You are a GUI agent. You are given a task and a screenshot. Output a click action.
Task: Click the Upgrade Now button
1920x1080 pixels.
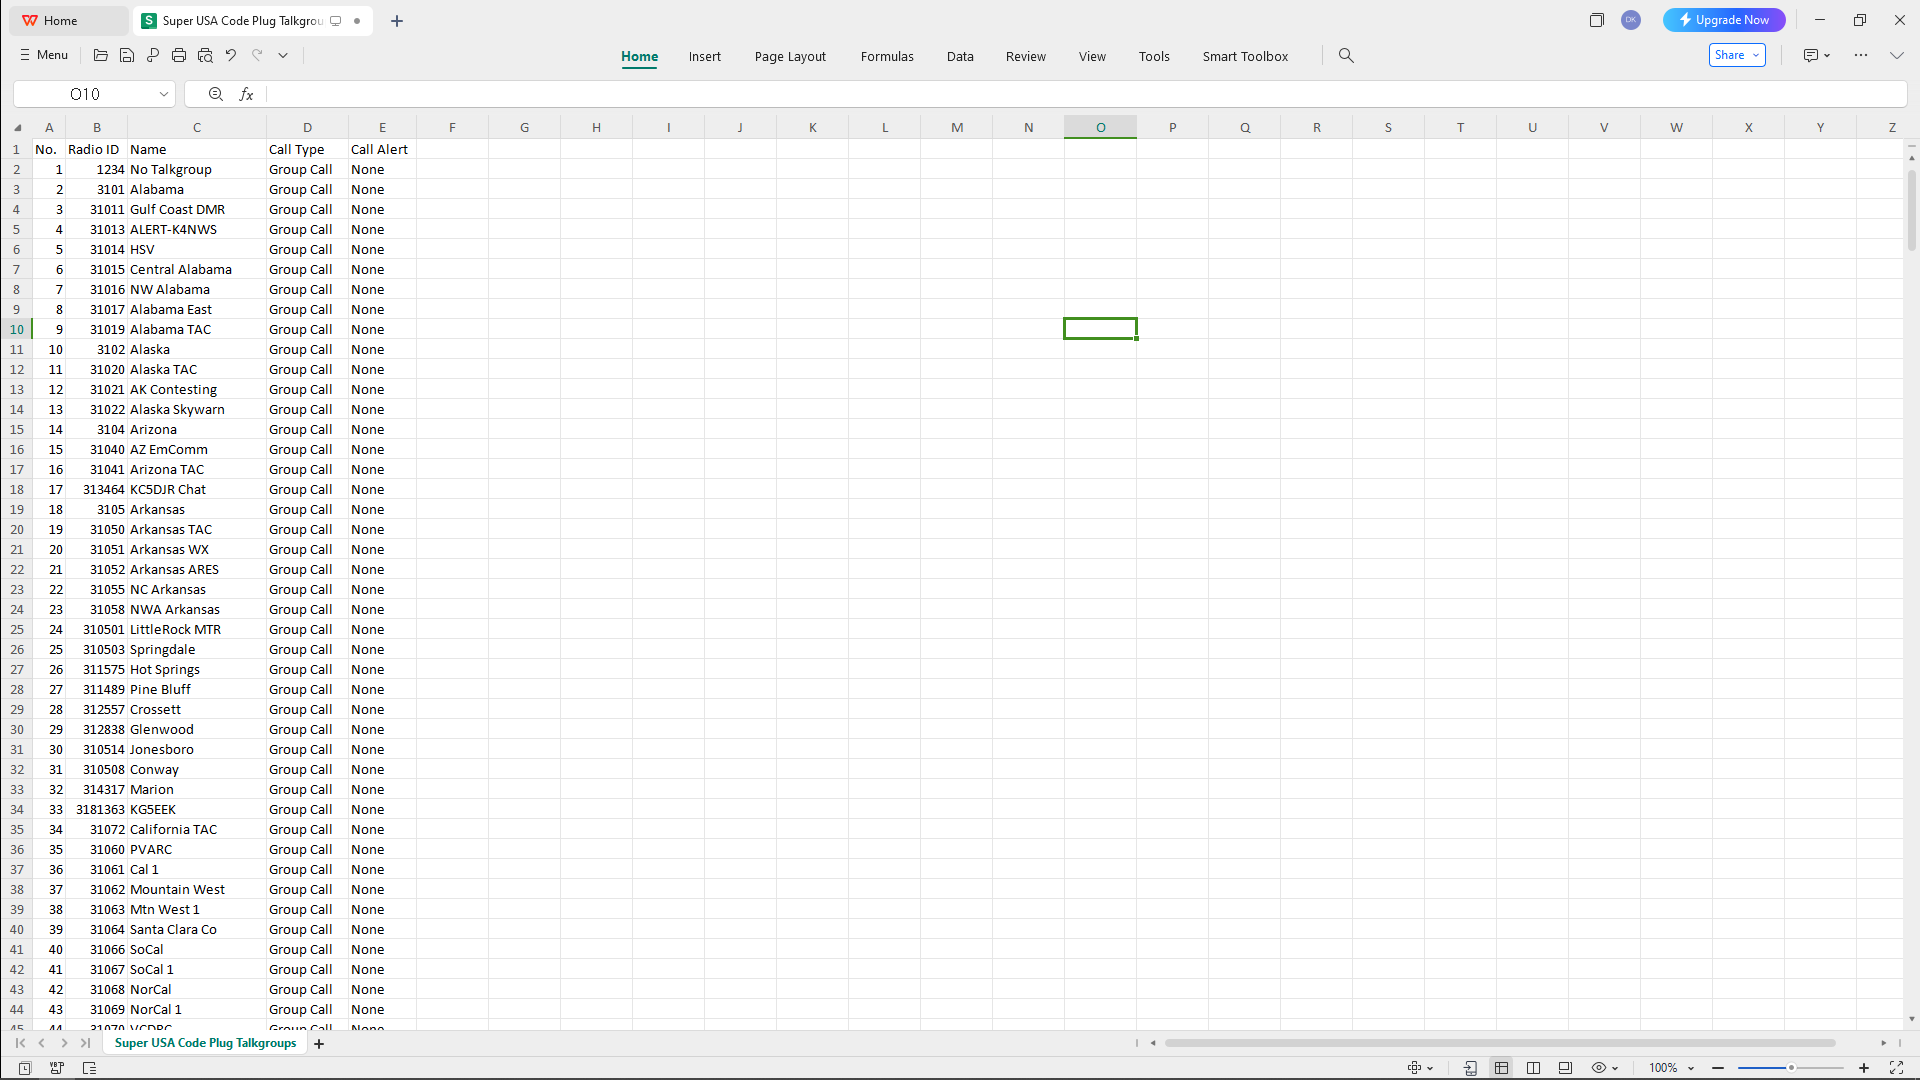point(1724,20)
